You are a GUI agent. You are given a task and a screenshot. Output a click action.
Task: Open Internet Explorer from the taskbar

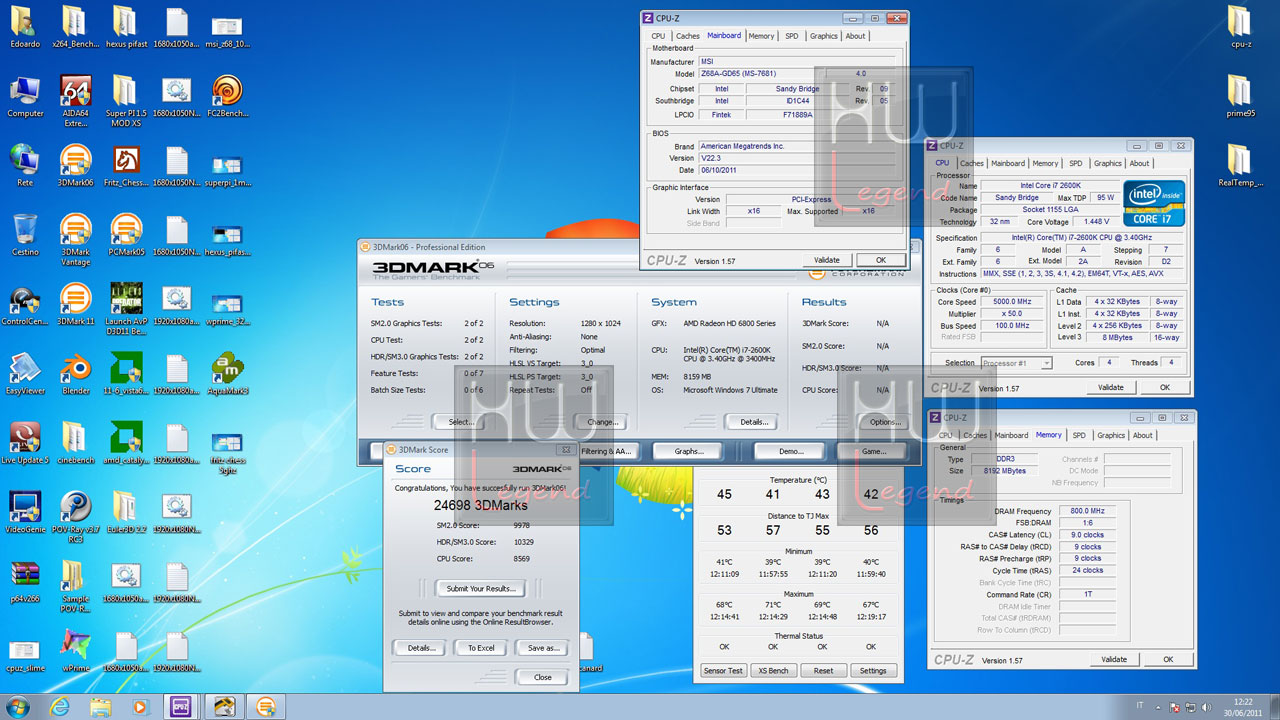(61, 707)
